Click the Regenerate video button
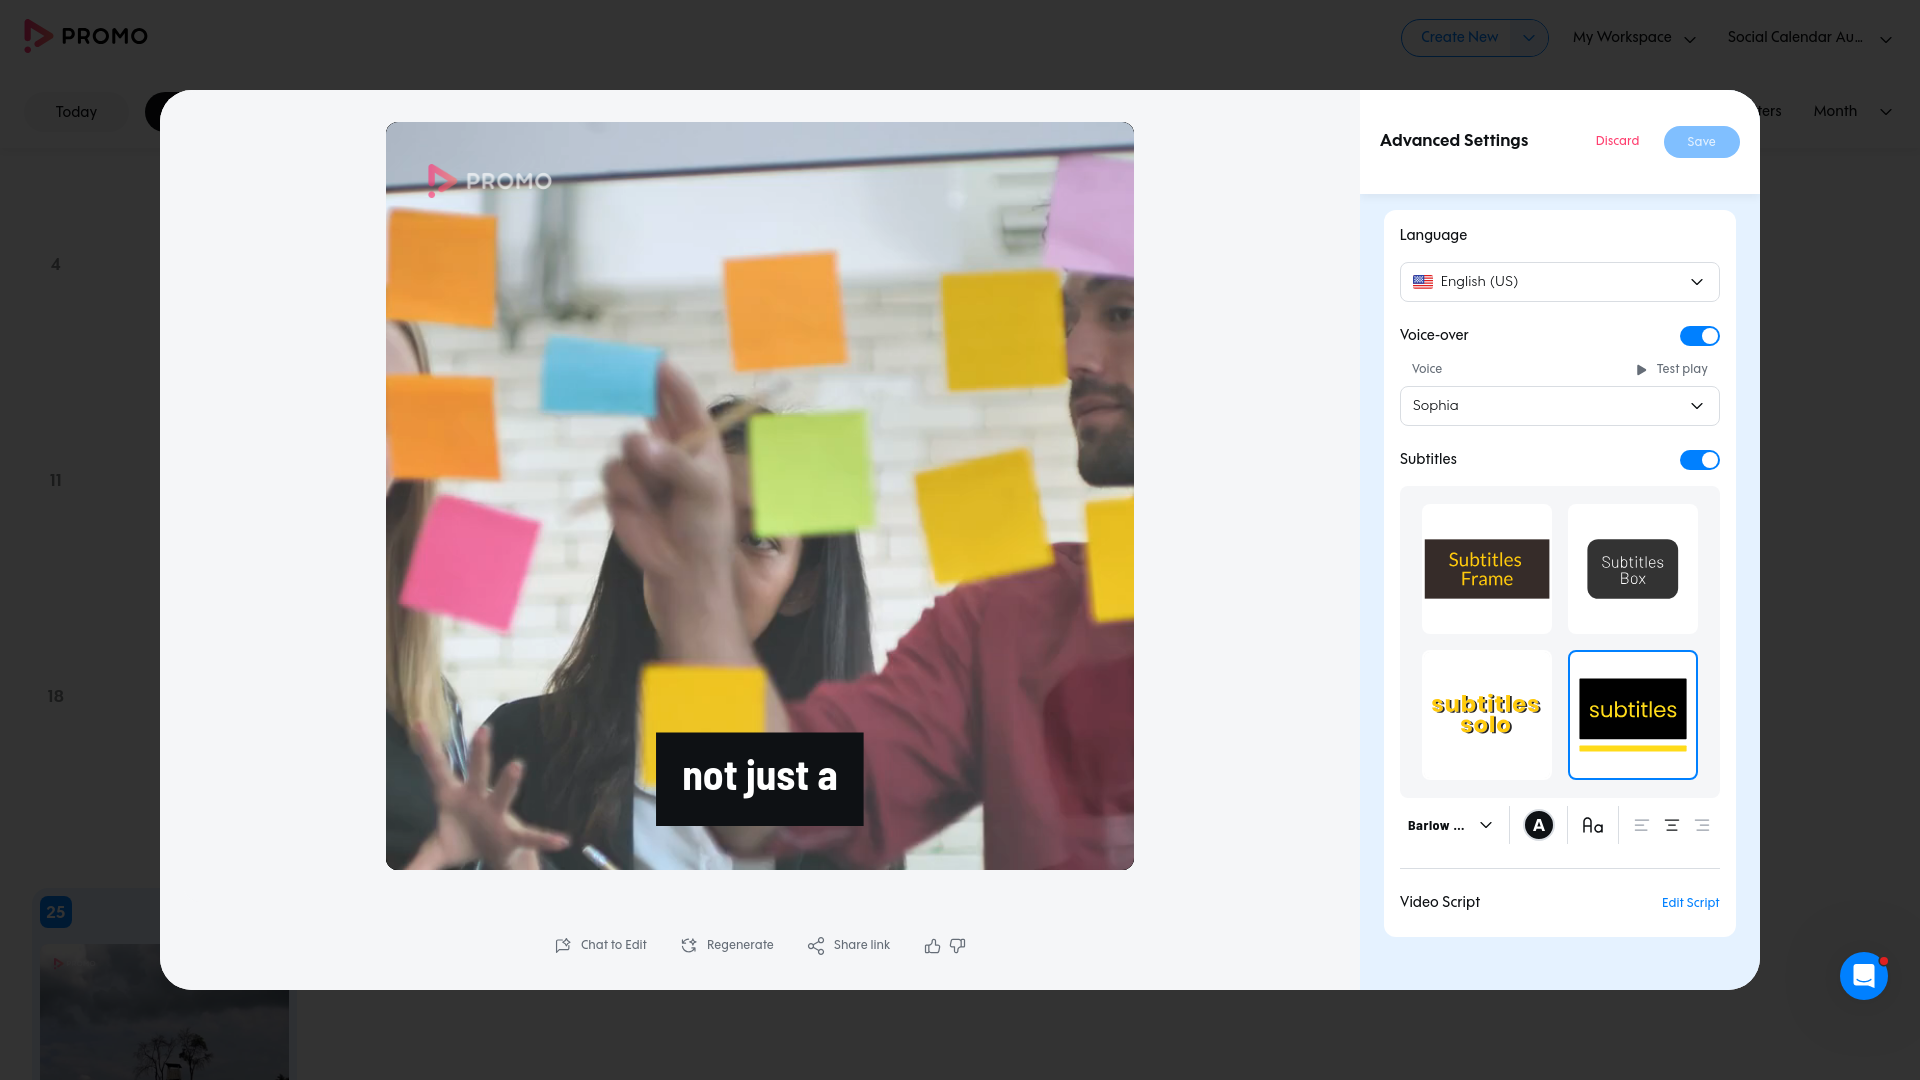 [x=727, y=945]
